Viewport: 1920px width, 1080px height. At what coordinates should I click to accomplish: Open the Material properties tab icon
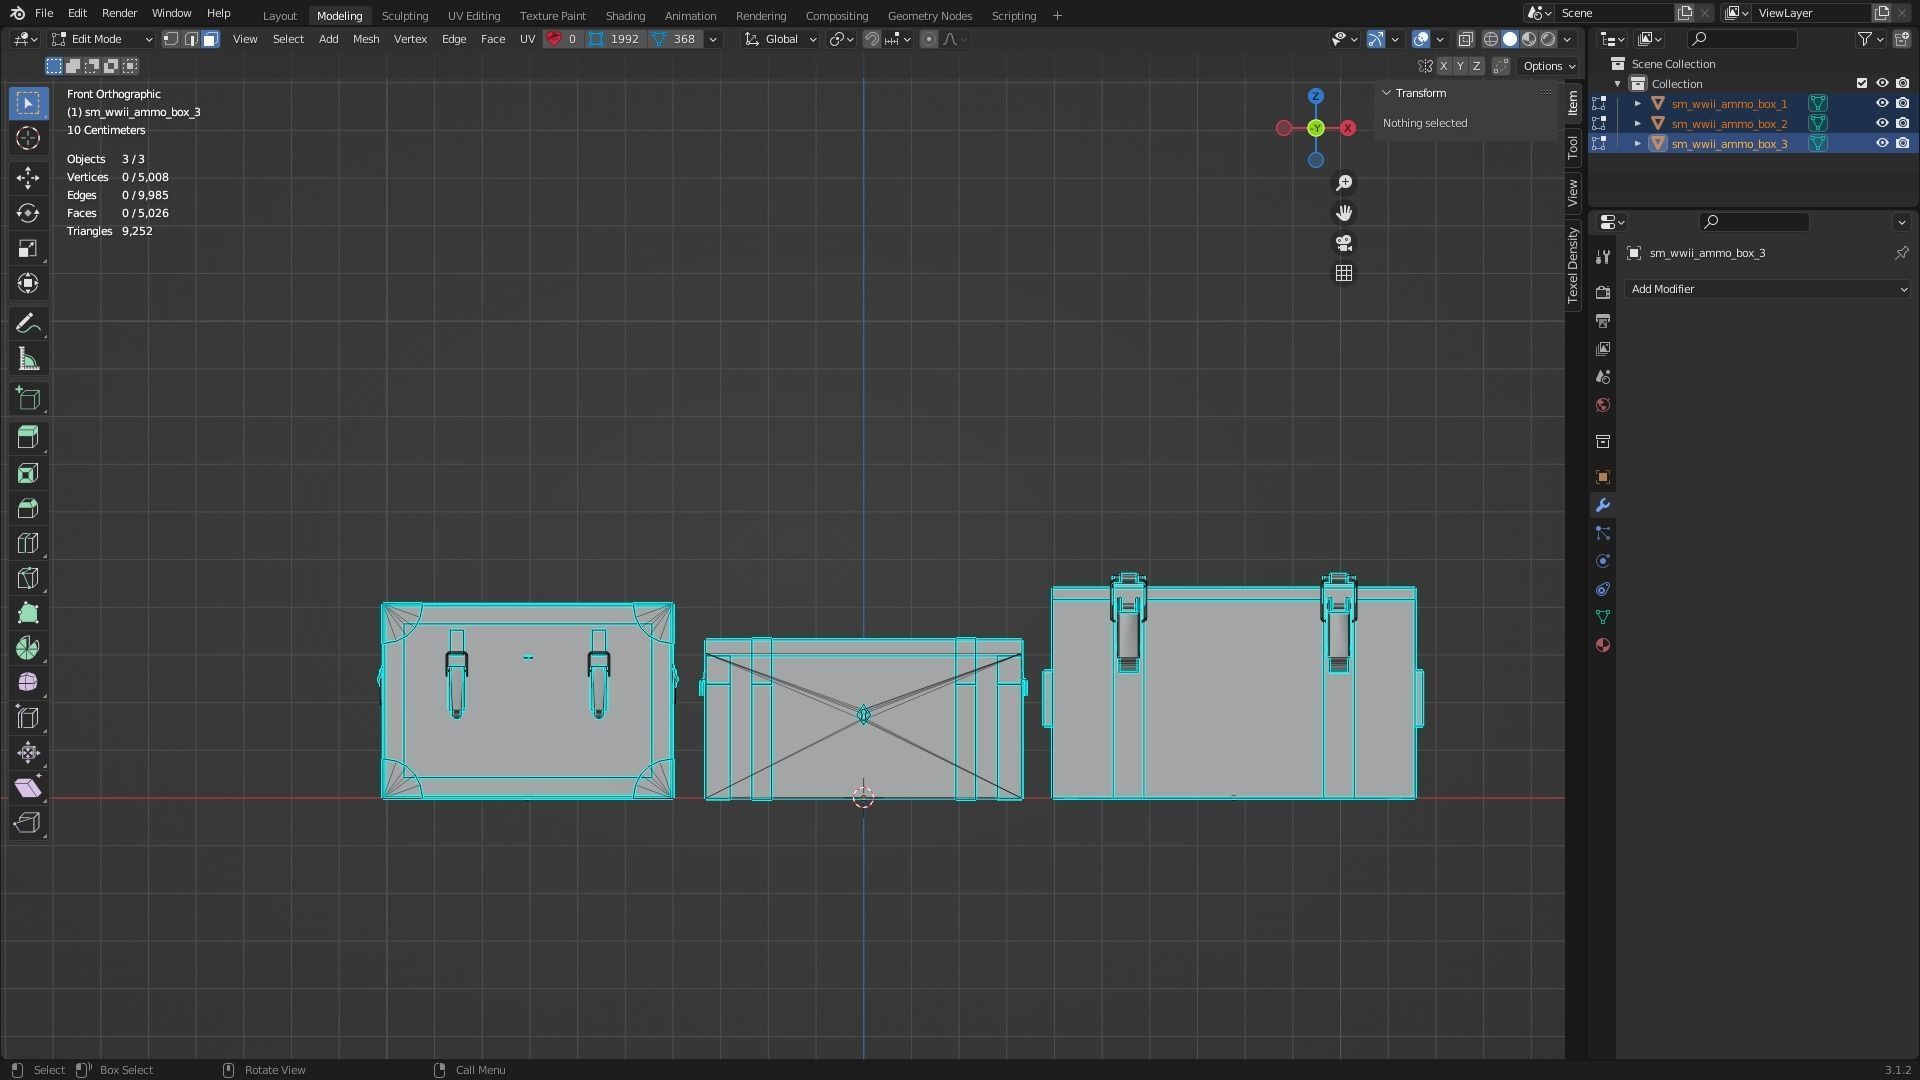[1603, 646]
